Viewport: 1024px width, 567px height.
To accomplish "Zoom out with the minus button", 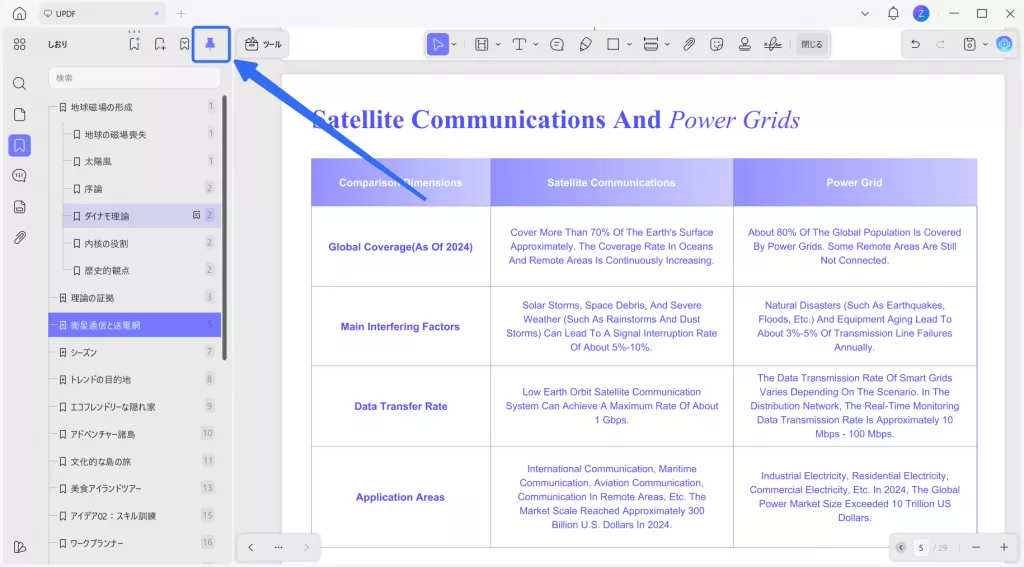I will (976, 547).
